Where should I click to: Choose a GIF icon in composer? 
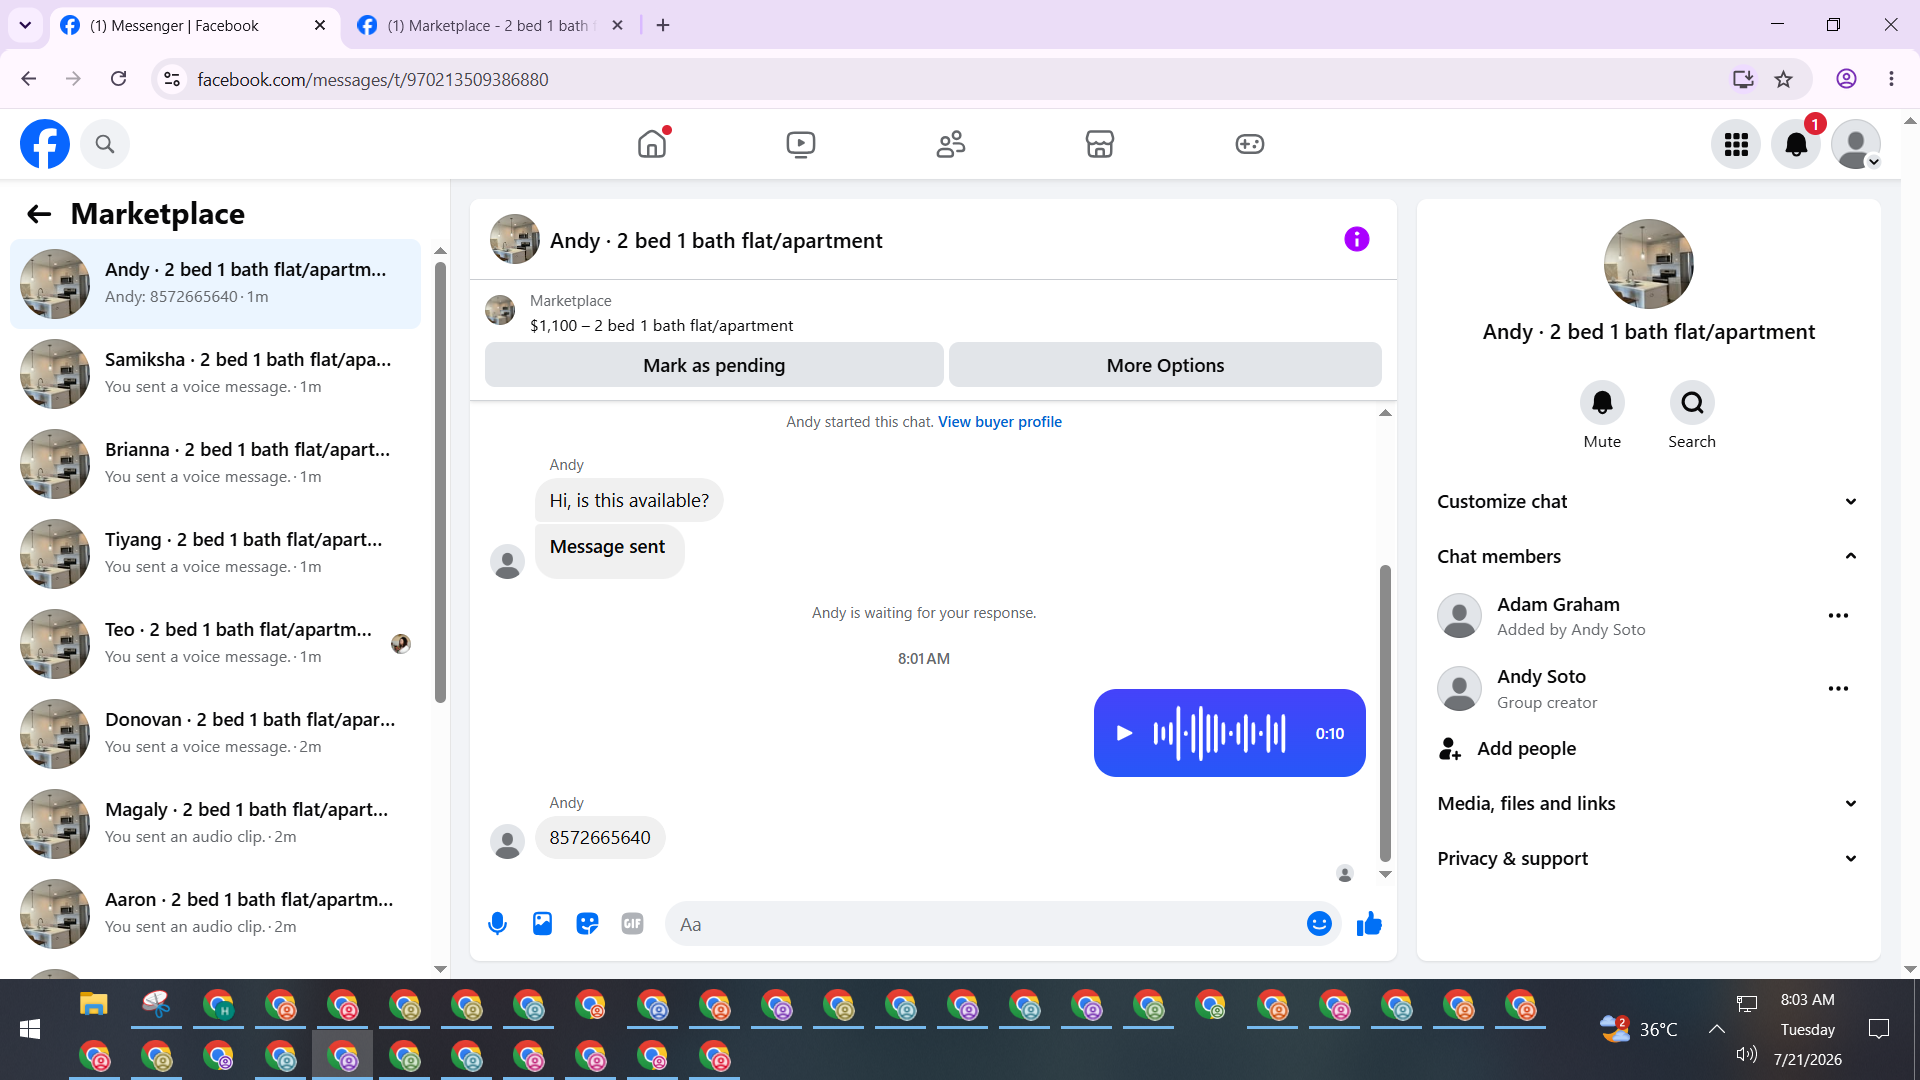[632, 924]
